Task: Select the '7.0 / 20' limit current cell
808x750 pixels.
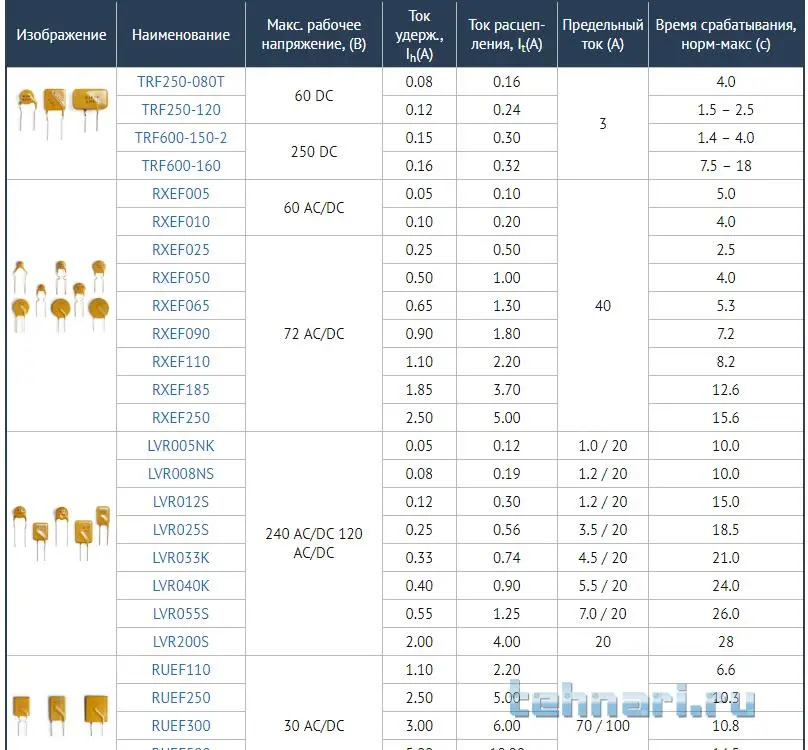Action: point(602,614)
